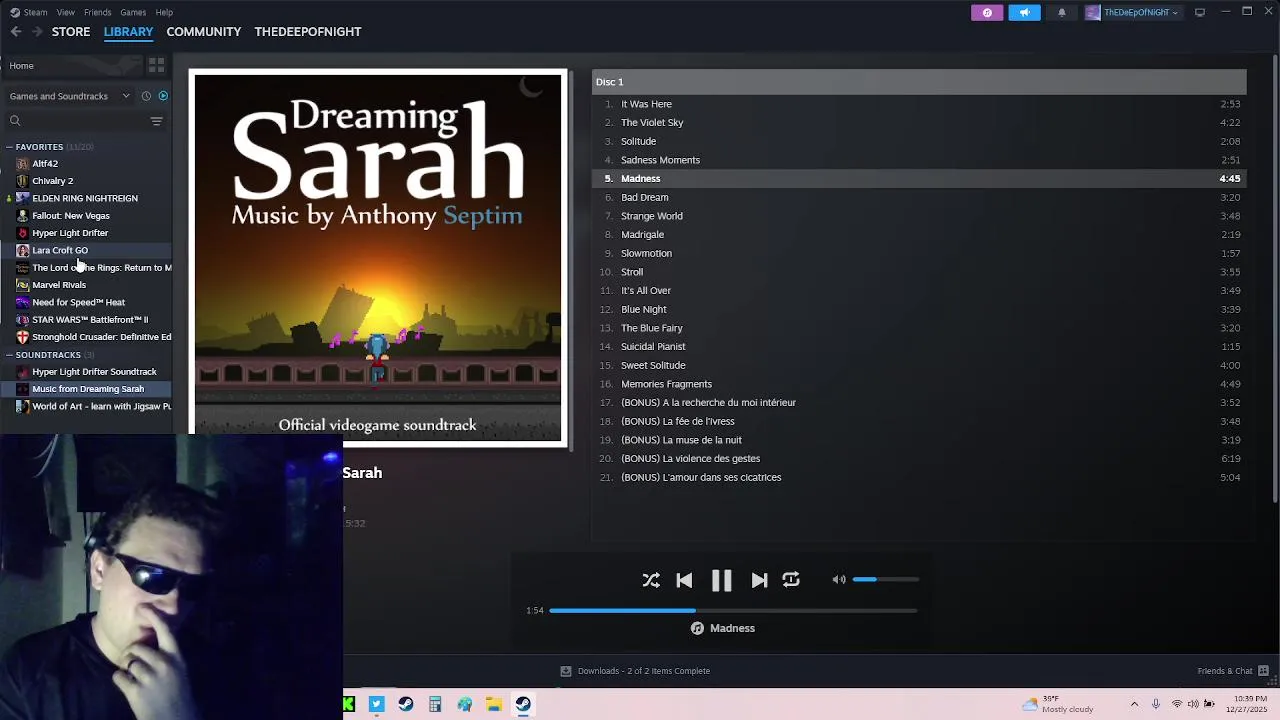Click the Disc 1 header
This screenshot has height=720, width=1280.
coord(919,82)
